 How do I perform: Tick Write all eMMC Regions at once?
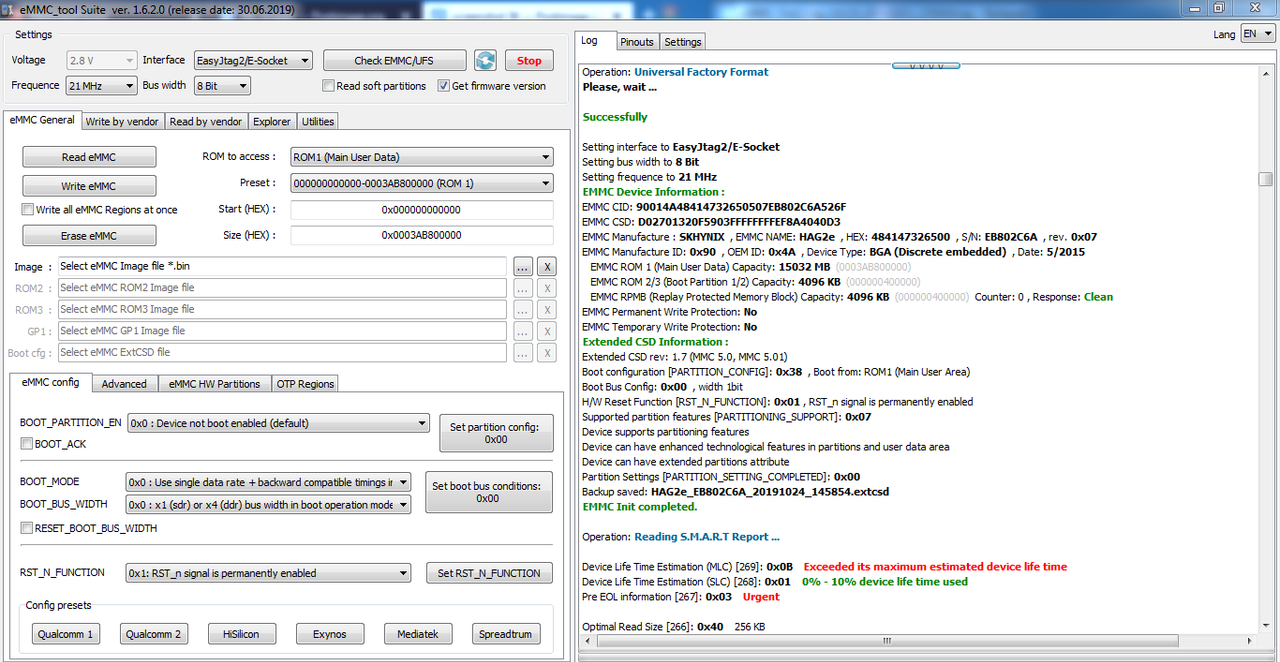27,210
